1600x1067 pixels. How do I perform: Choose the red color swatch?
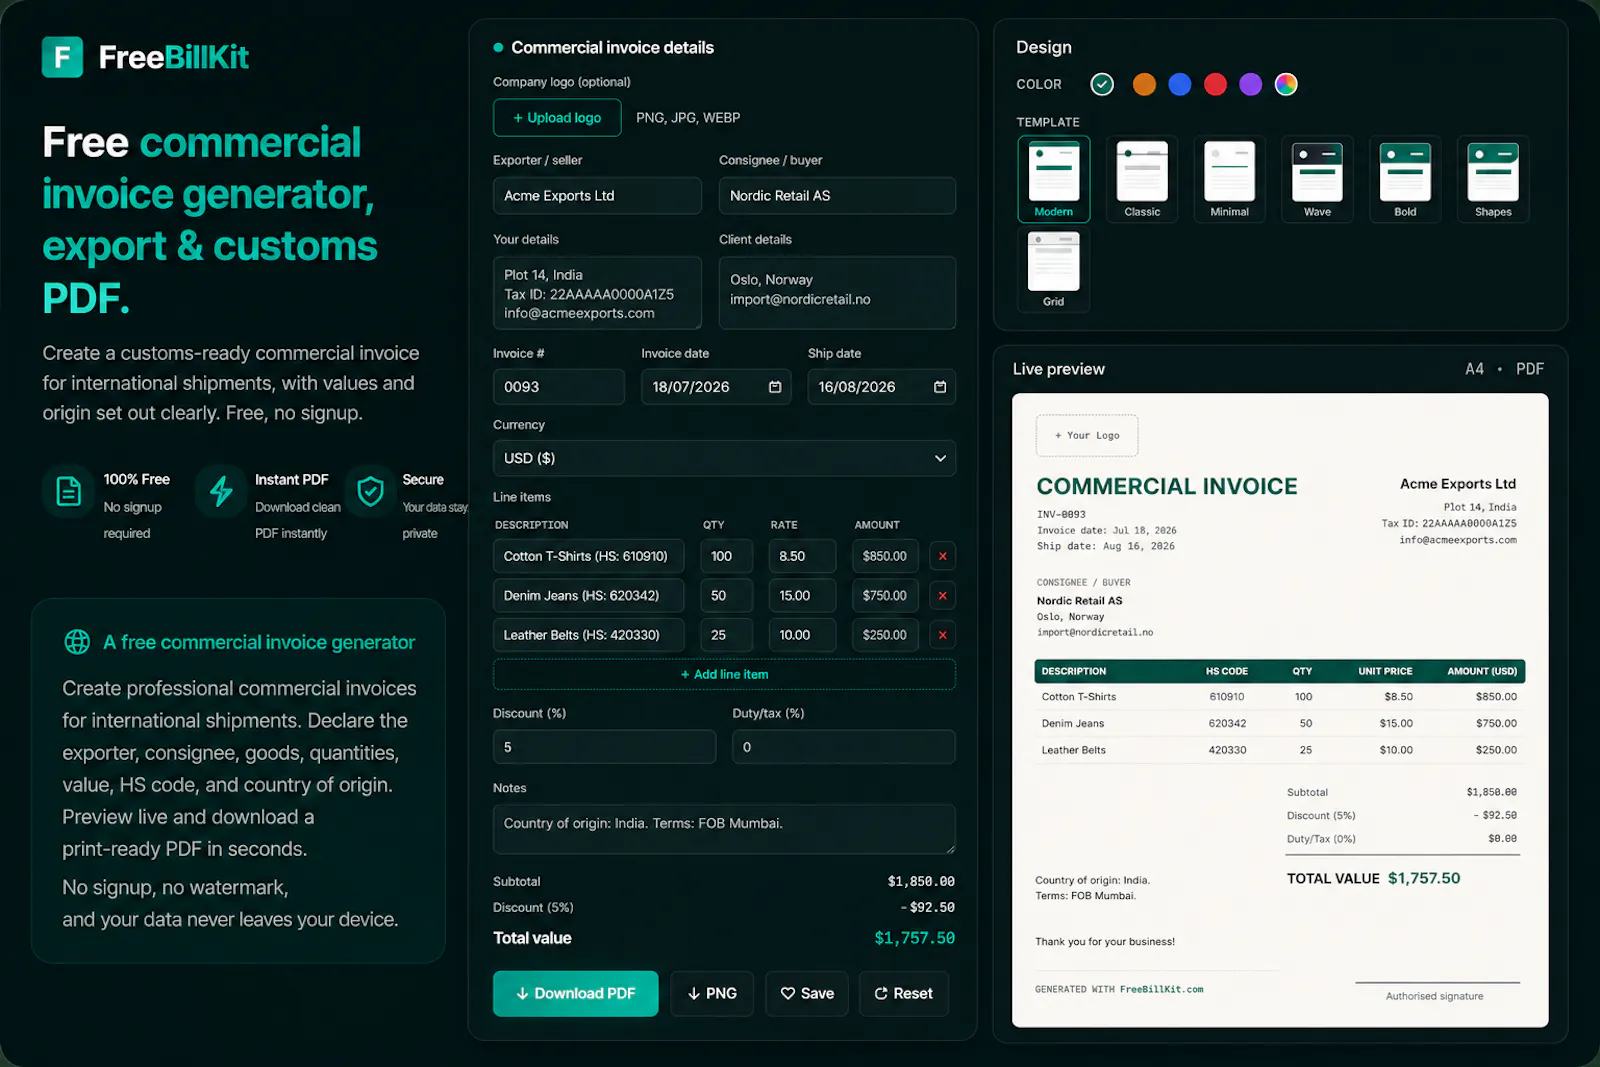pyautogui.click(x=1215, y=84)
